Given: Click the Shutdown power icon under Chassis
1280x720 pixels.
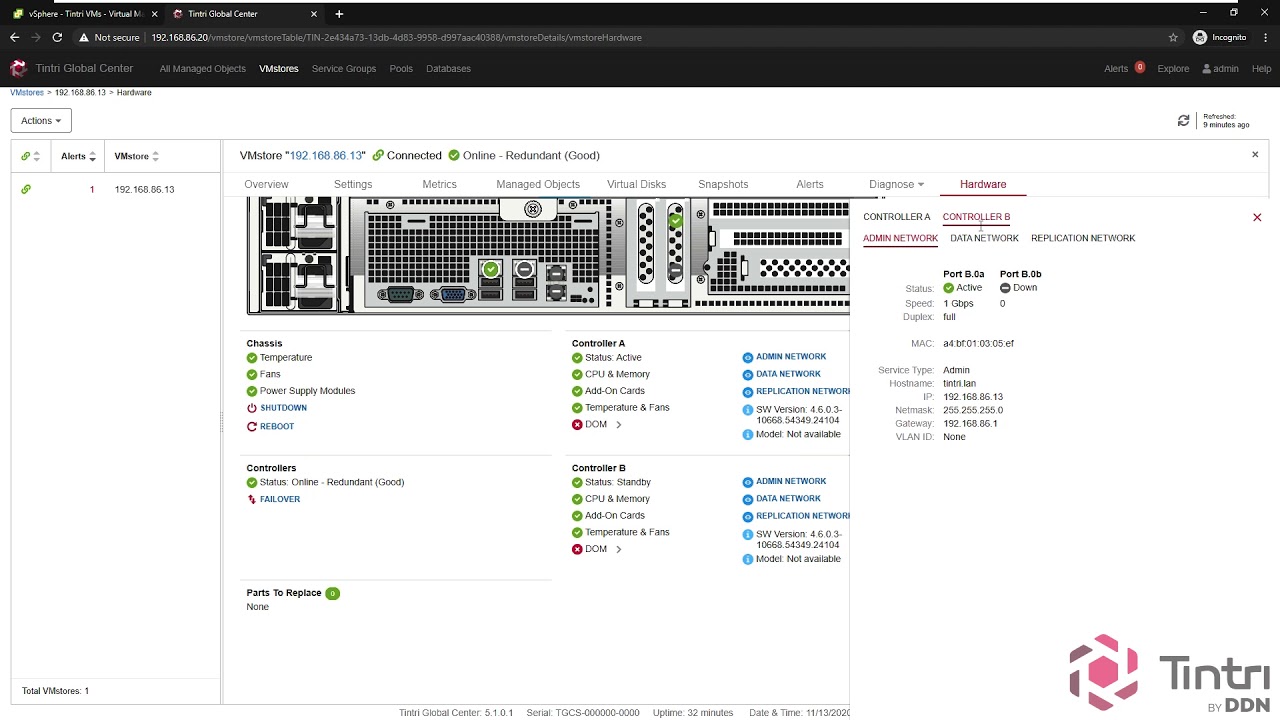Looking at the screenshot, I should pos(252,408).
